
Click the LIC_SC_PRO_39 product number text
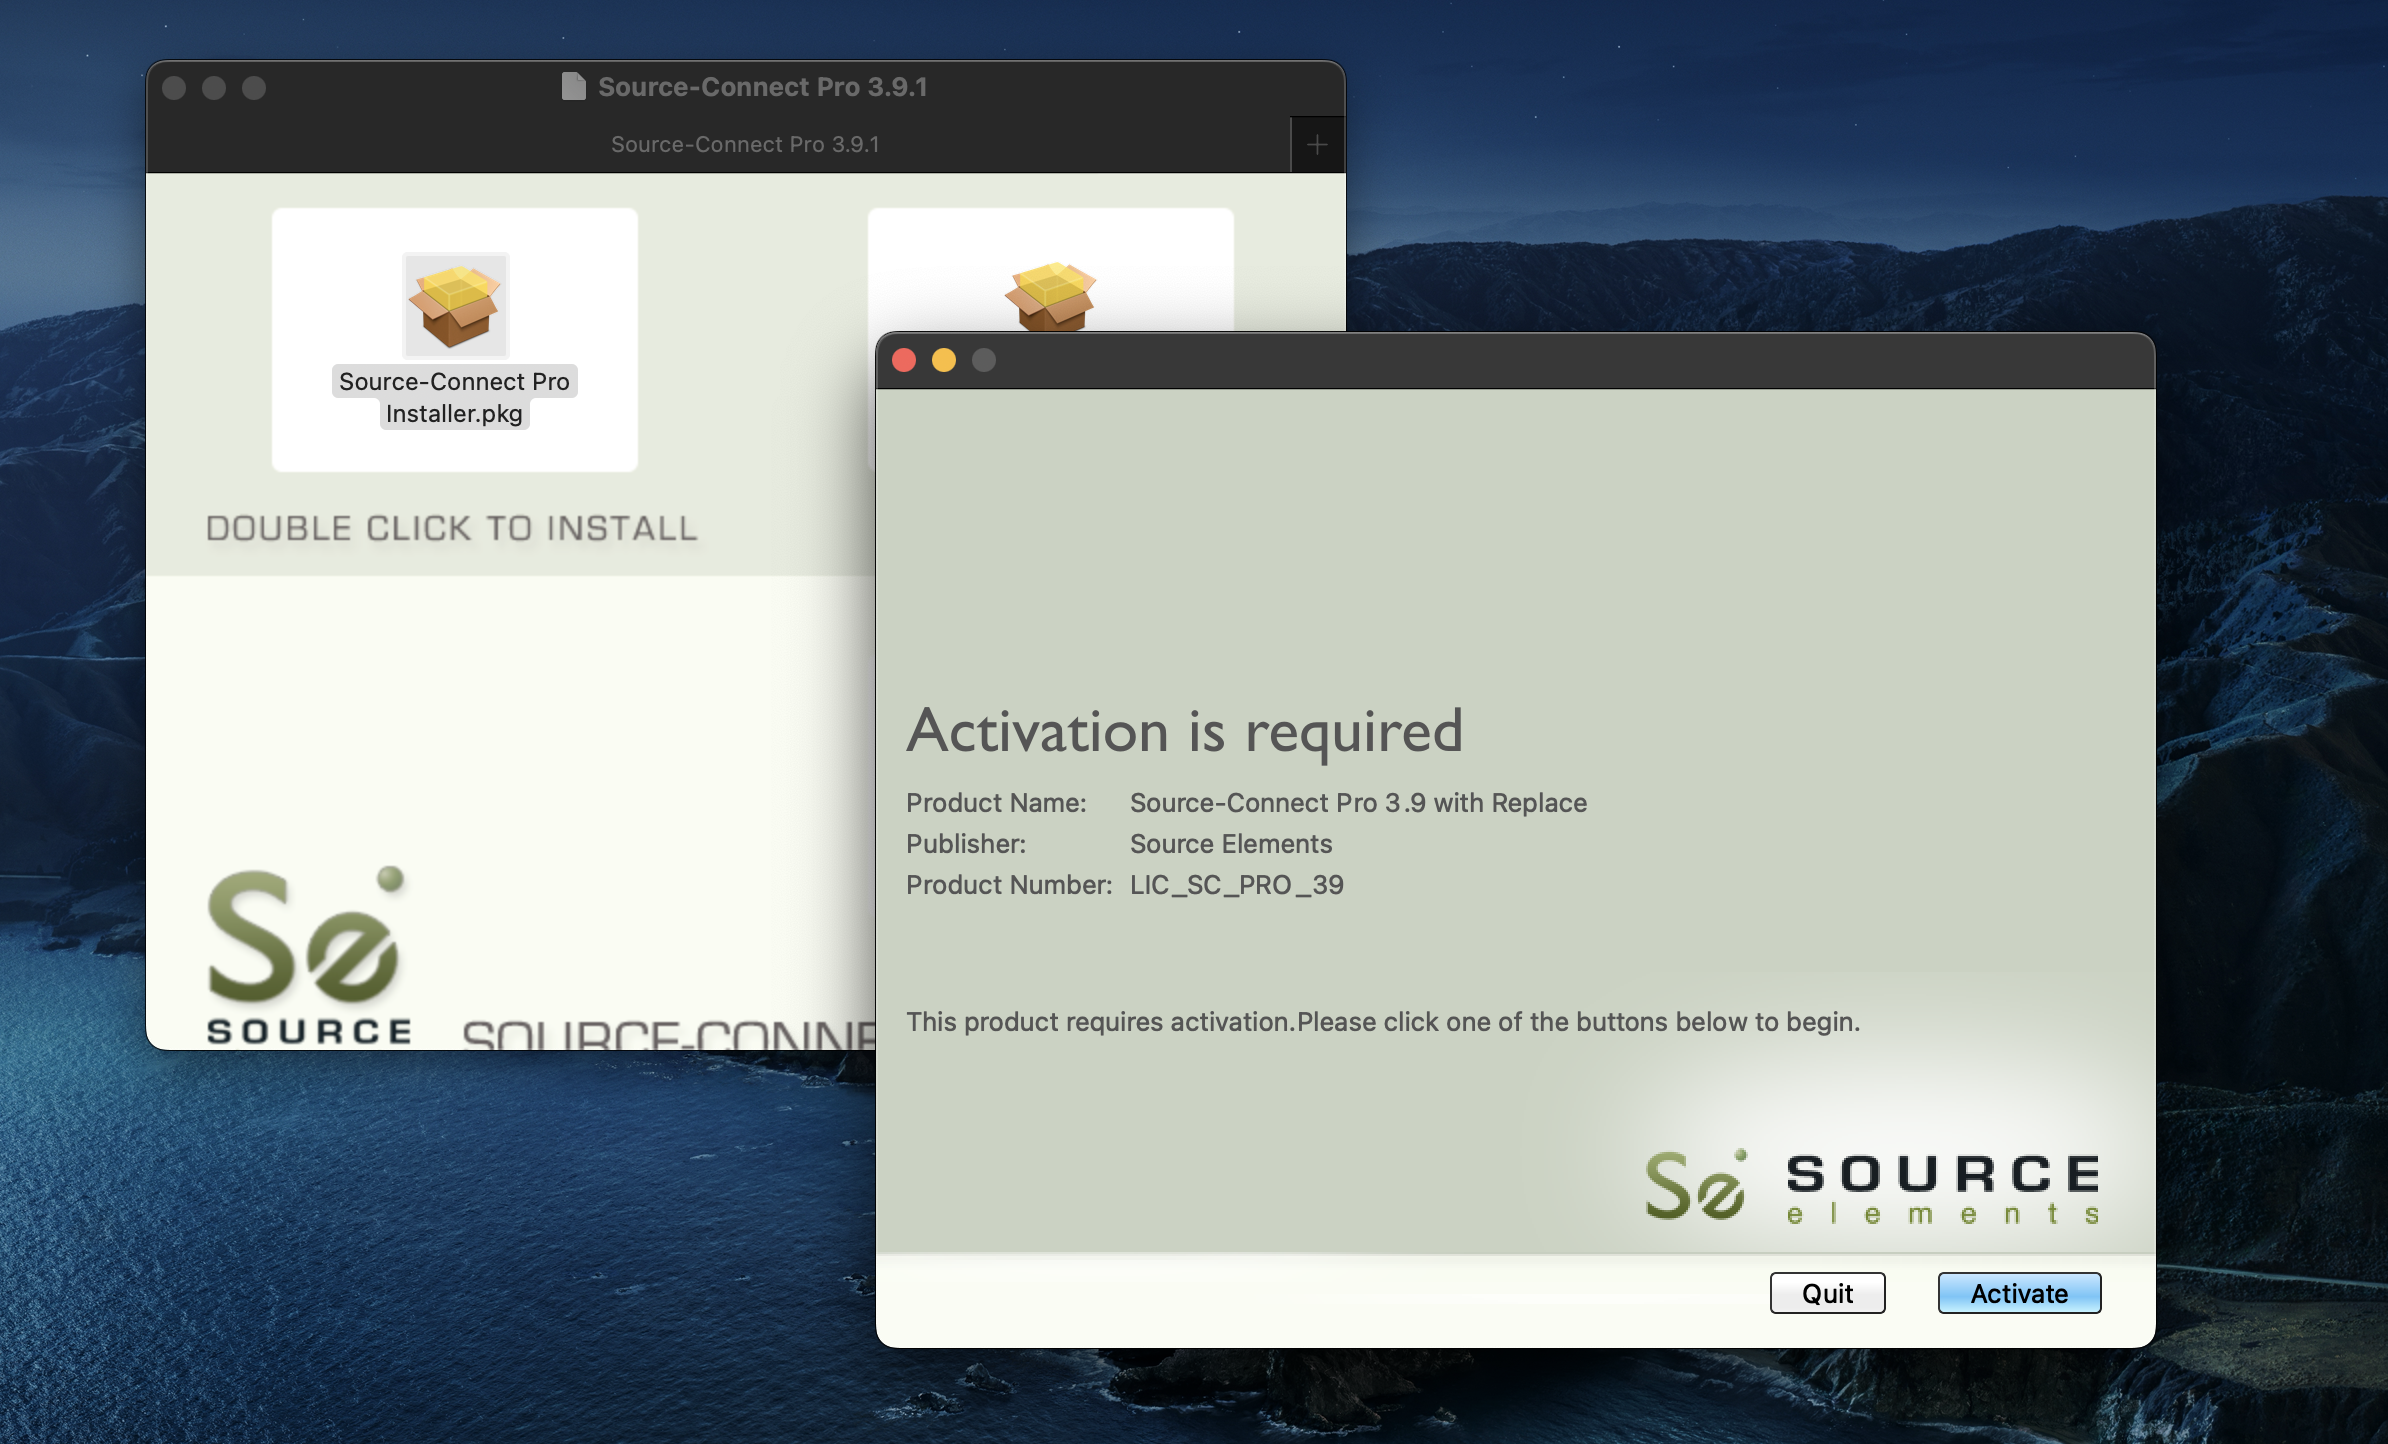click(x=1236, y=885)
